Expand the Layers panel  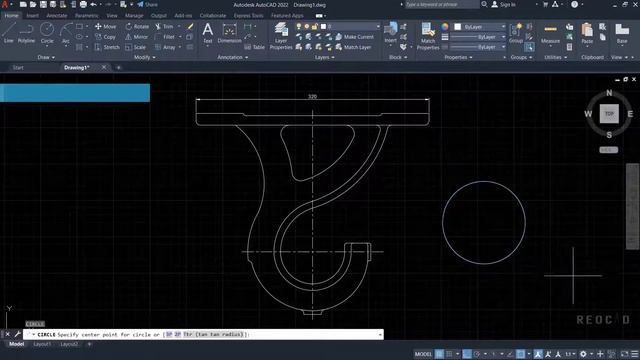coord(324,58)
